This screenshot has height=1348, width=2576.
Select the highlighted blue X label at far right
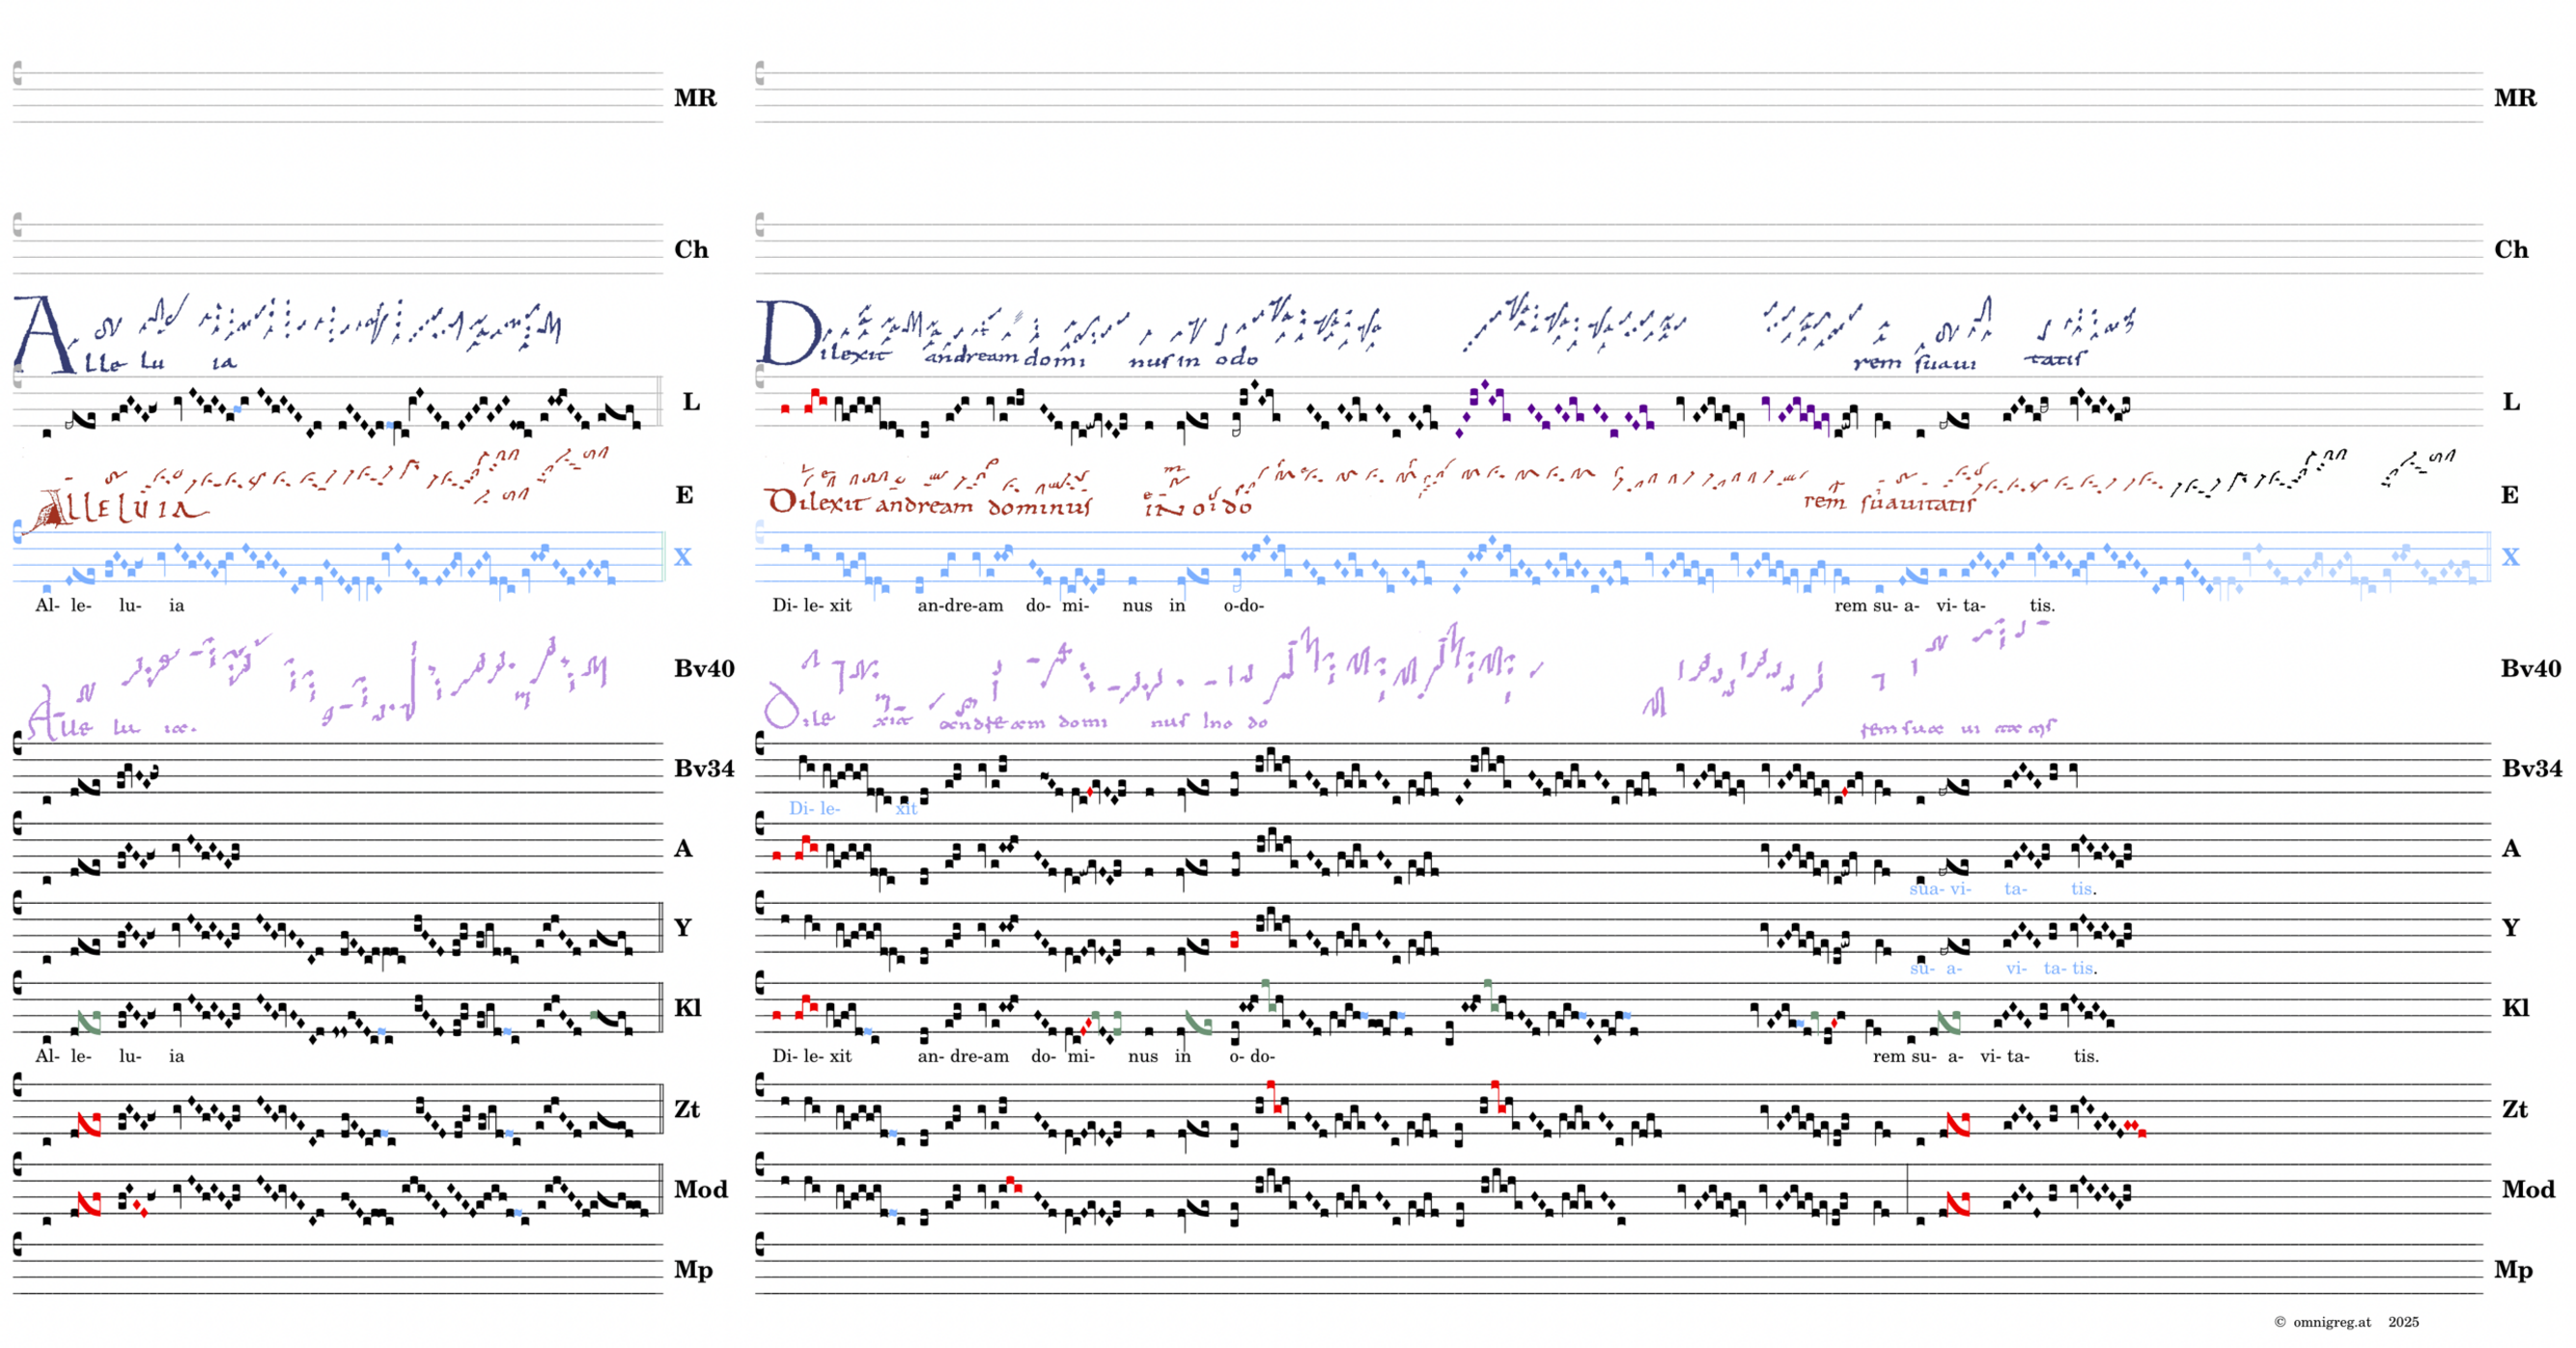(x=2510, y=557)
